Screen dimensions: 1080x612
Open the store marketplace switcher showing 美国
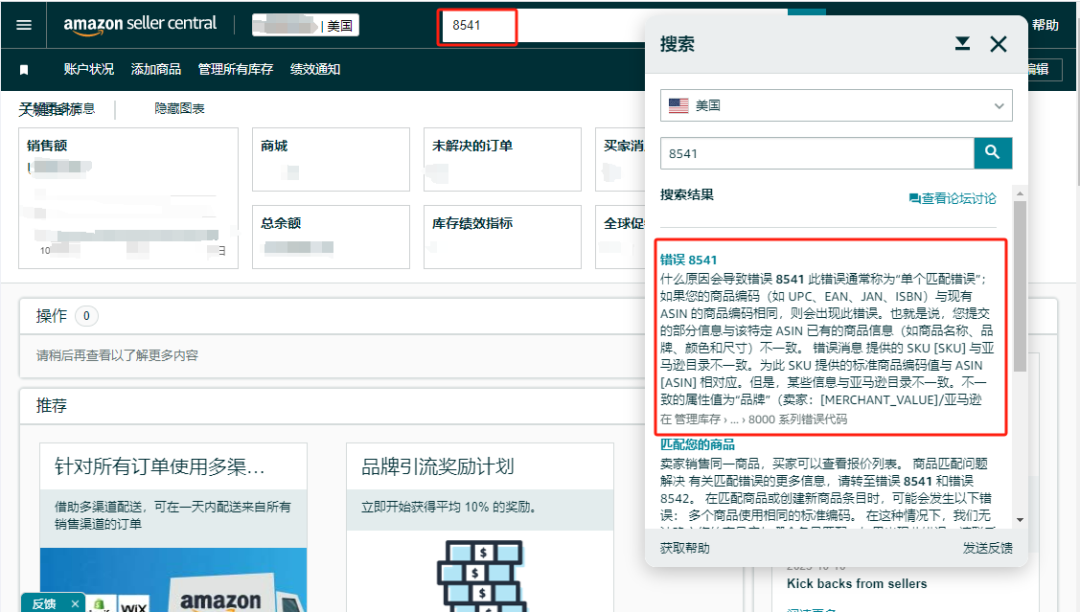[305, 26]
